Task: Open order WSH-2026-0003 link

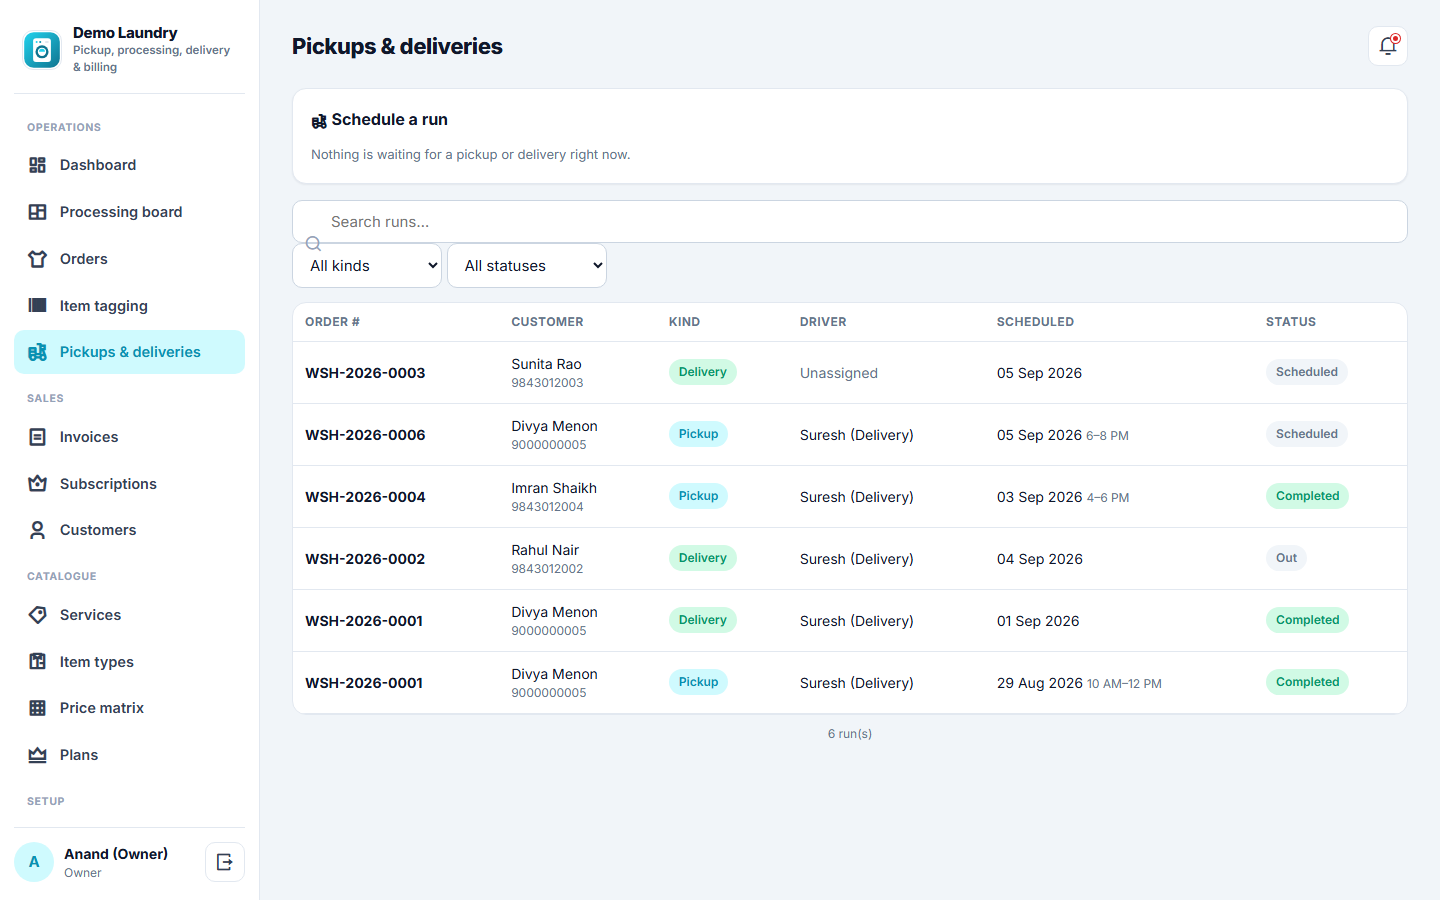Action: [365, 373]
